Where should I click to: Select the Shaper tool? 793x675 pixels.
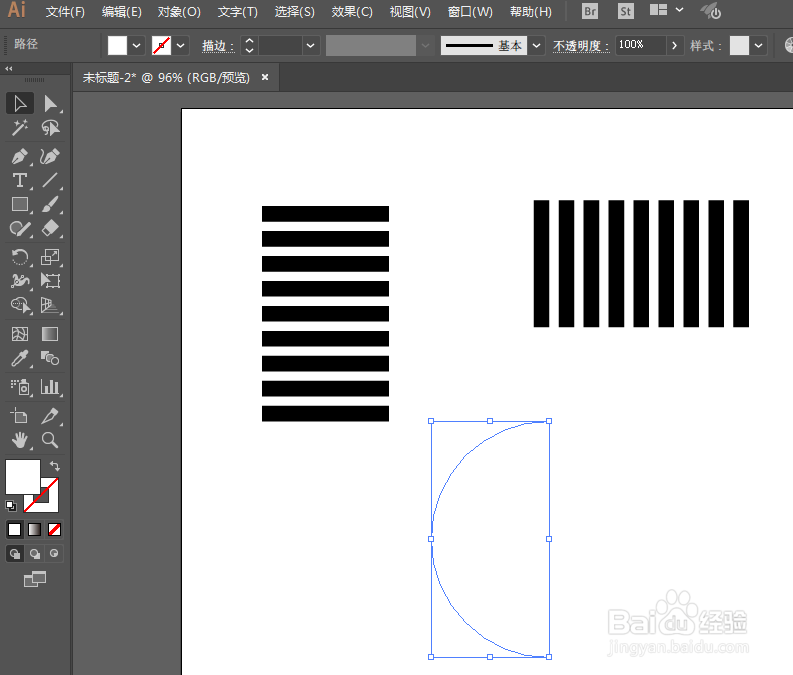20,229
